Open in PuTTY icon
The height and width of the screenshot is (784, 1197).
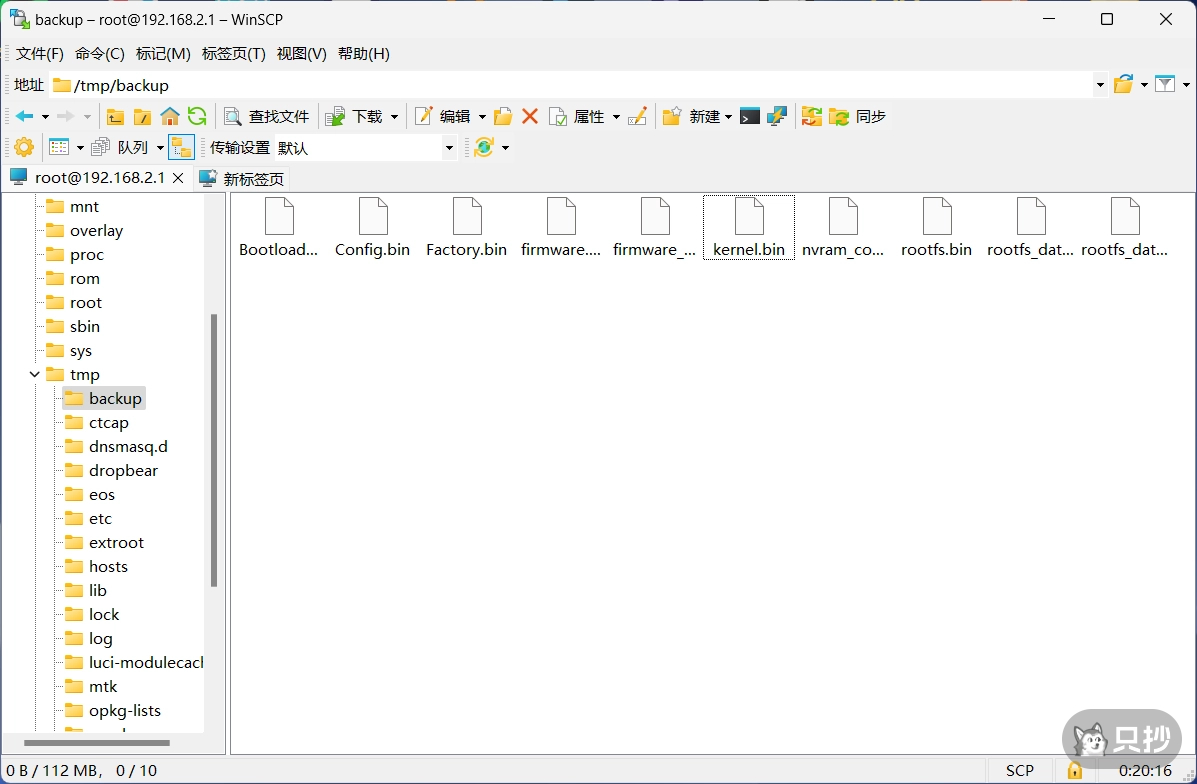click(777, 117)
